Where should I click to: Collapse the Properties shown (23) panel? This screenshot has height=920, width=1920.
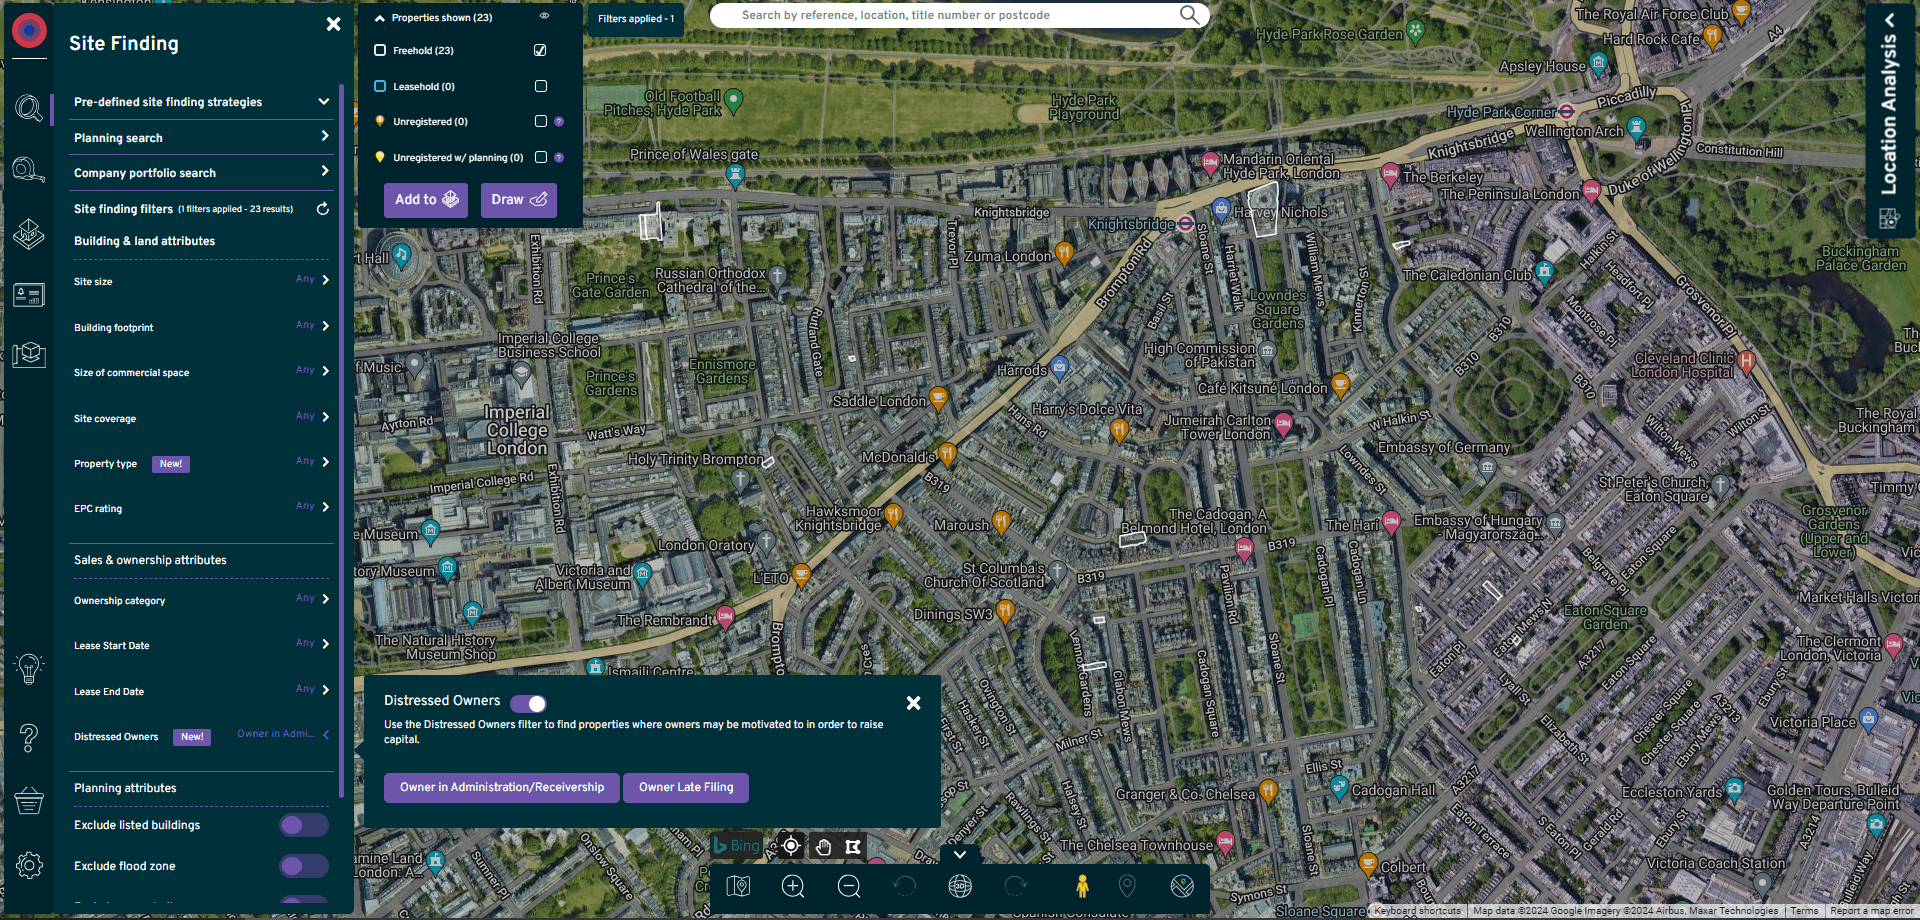(x=380, y=18)
